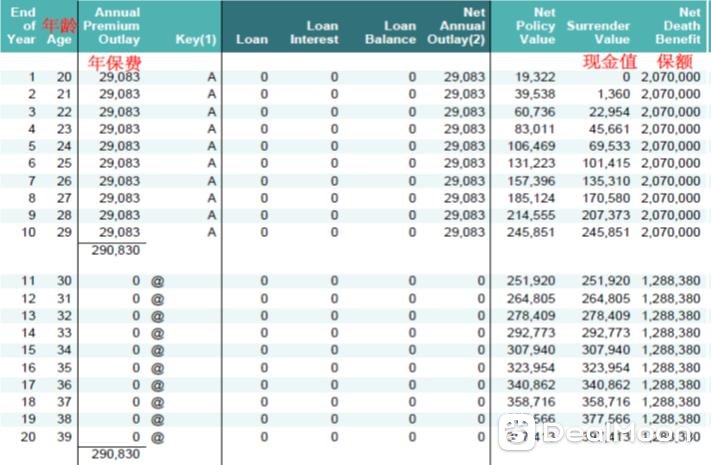This screenshot has width=711, height=465.
Task: Click the bottom premium total 290,830
Action: (x=116, y=454)
